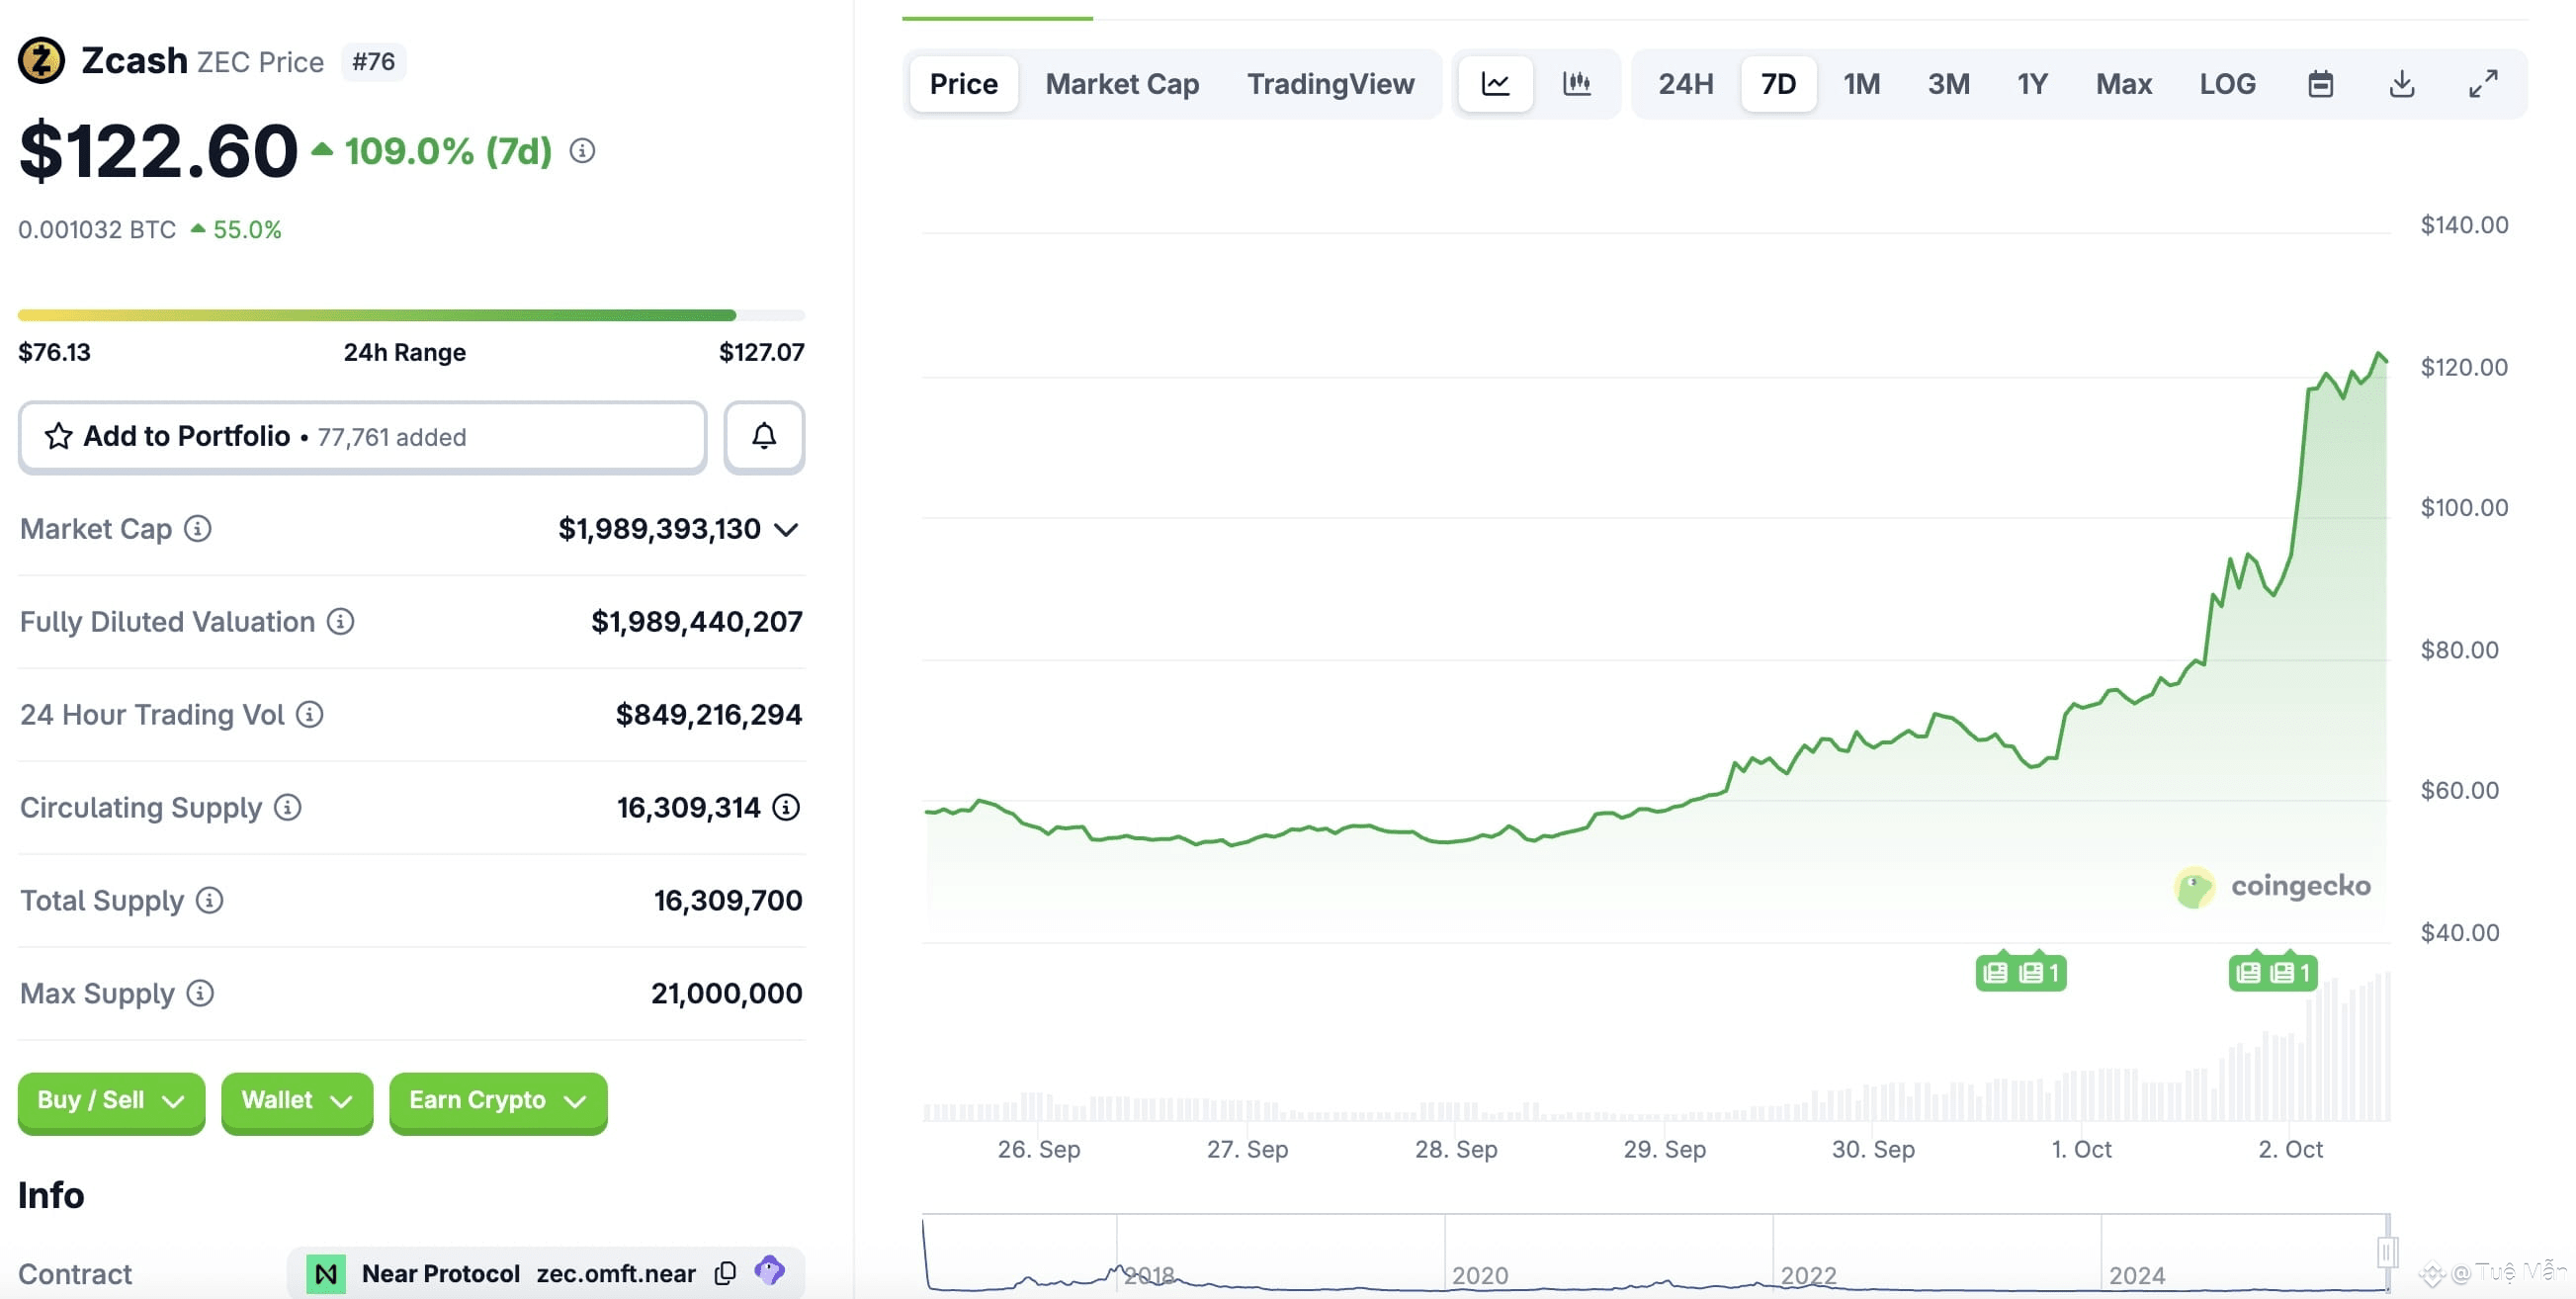Copy the zec.omft.near contract address
The width and height of the screenshot is (2576, 1299).
coord(726,1273)
